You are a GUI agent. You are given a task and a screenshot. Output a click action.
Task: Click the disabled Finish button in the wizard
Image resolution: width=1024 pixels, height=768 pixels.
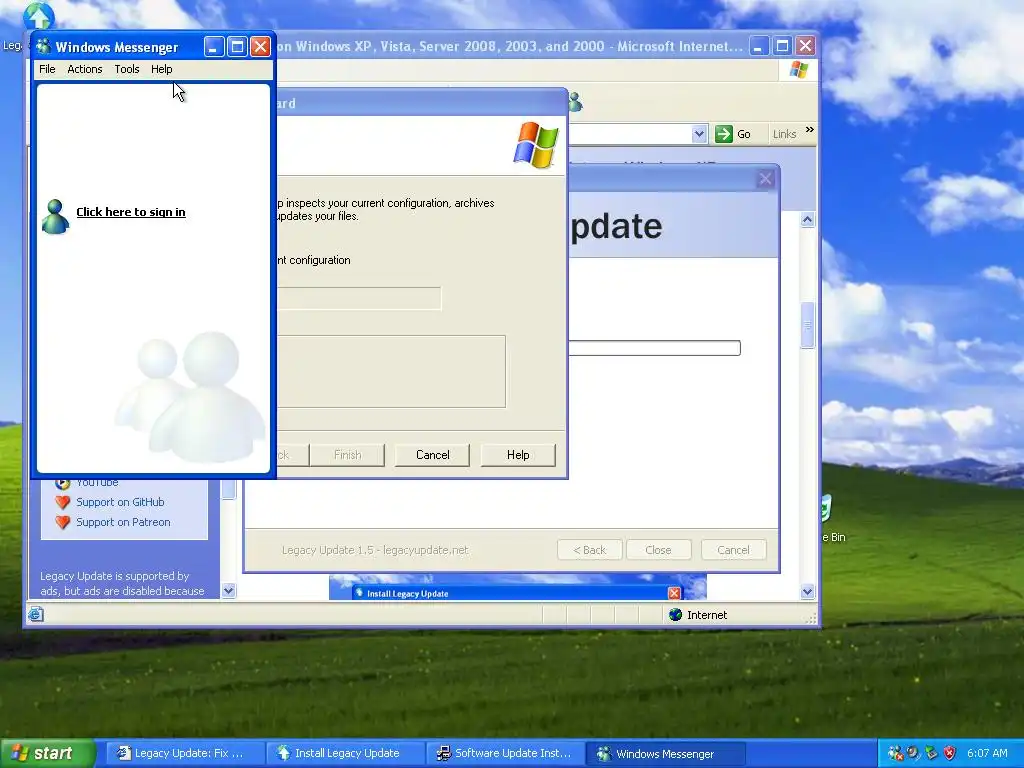[x=347, y=455]
